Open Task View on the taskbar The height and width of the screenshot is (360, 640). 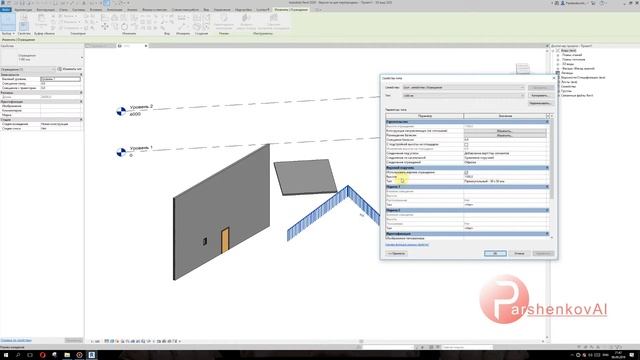click(30, 355)
